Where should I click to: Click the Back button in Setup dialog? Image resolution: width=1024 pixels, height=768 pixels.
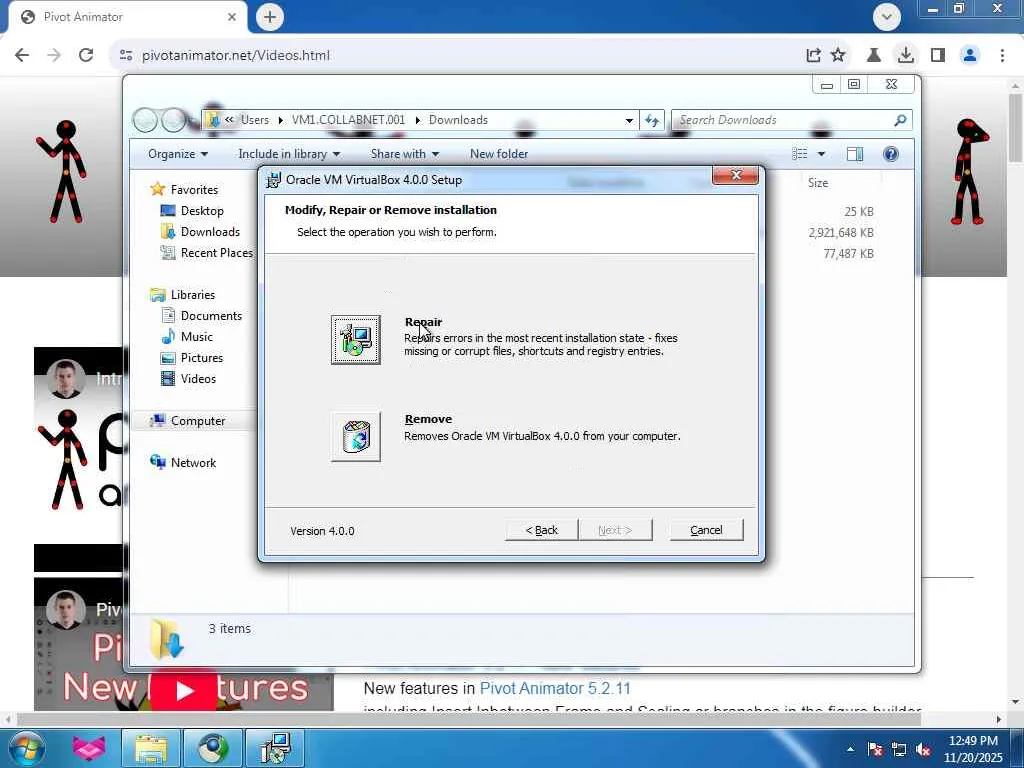[x=541, y=530]
